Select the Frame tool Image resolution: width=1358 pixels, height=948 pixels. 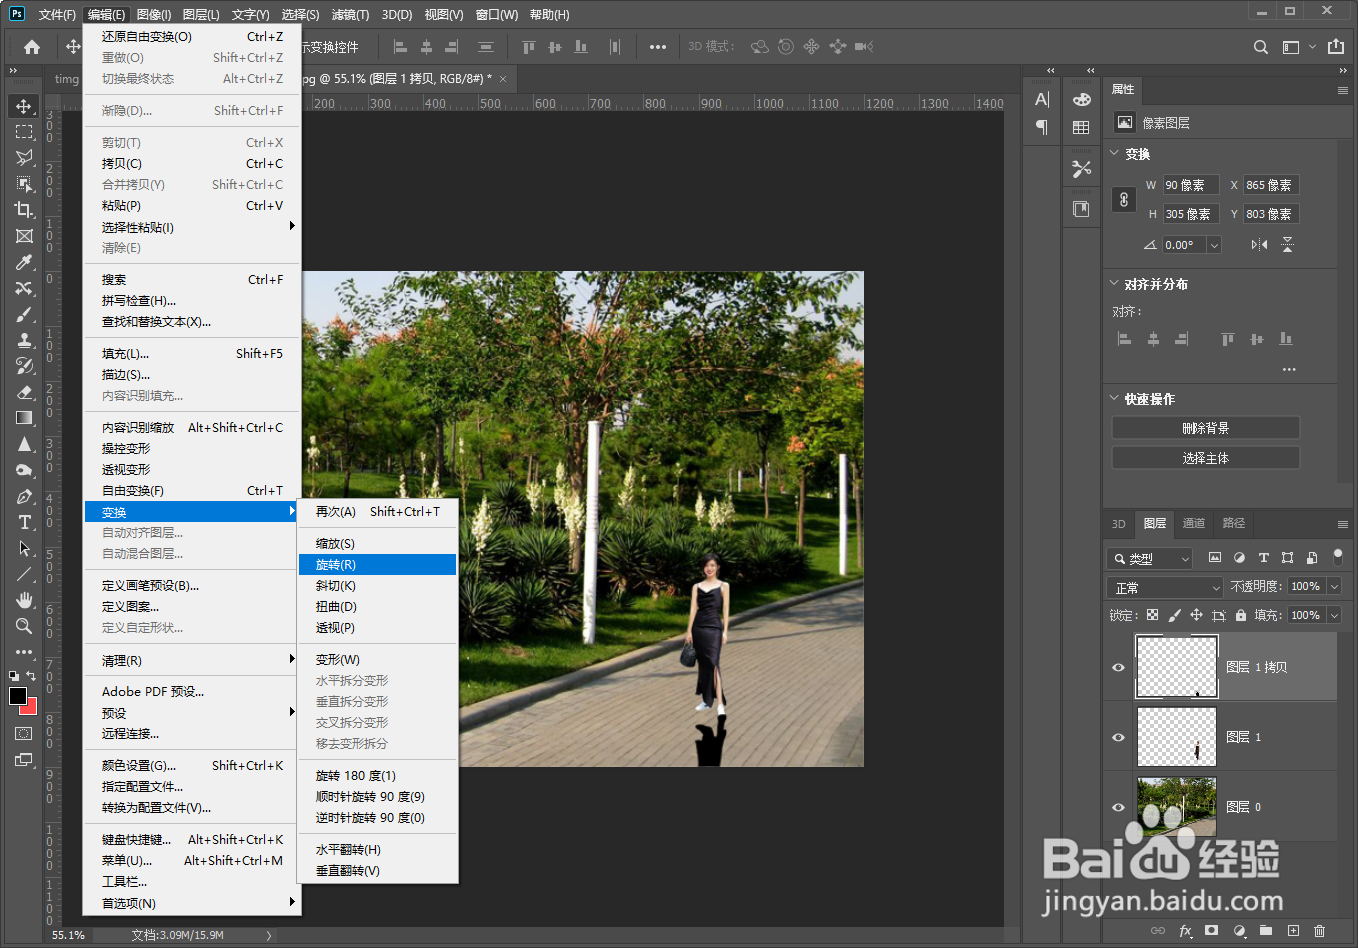[x=24, y=236]
